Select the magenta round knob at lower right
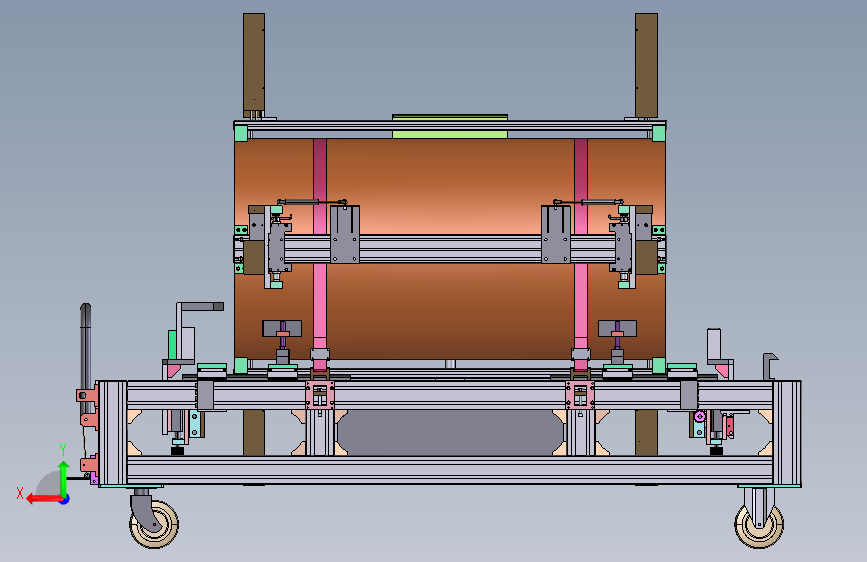Image resolution: width=867 pixels, height=562 pixels. [x=699, y=416]
